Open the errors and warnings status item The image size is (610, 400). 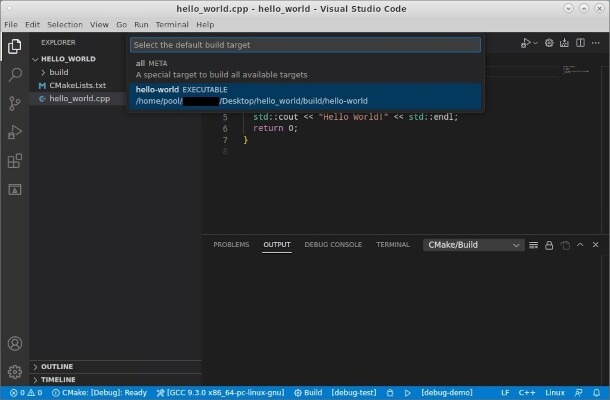tap(26, 393)
